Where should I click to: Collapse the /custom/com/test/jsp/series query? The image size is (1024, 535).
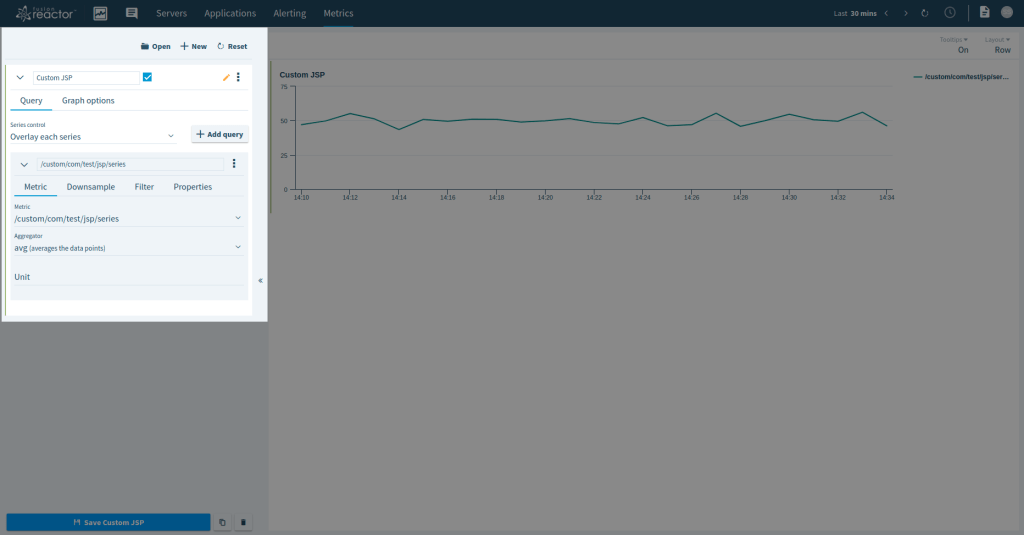click(x=24, y=165)
